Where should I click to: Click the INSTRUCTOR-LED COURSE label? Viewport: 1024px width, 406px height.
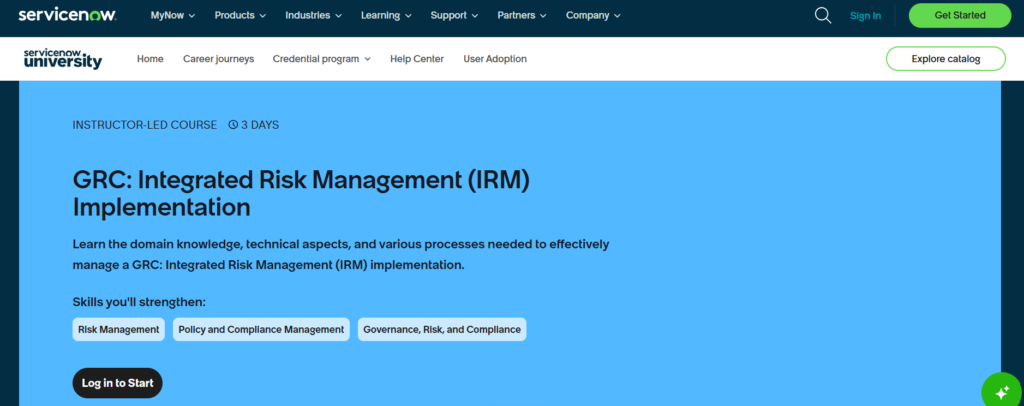click(145, 125)
